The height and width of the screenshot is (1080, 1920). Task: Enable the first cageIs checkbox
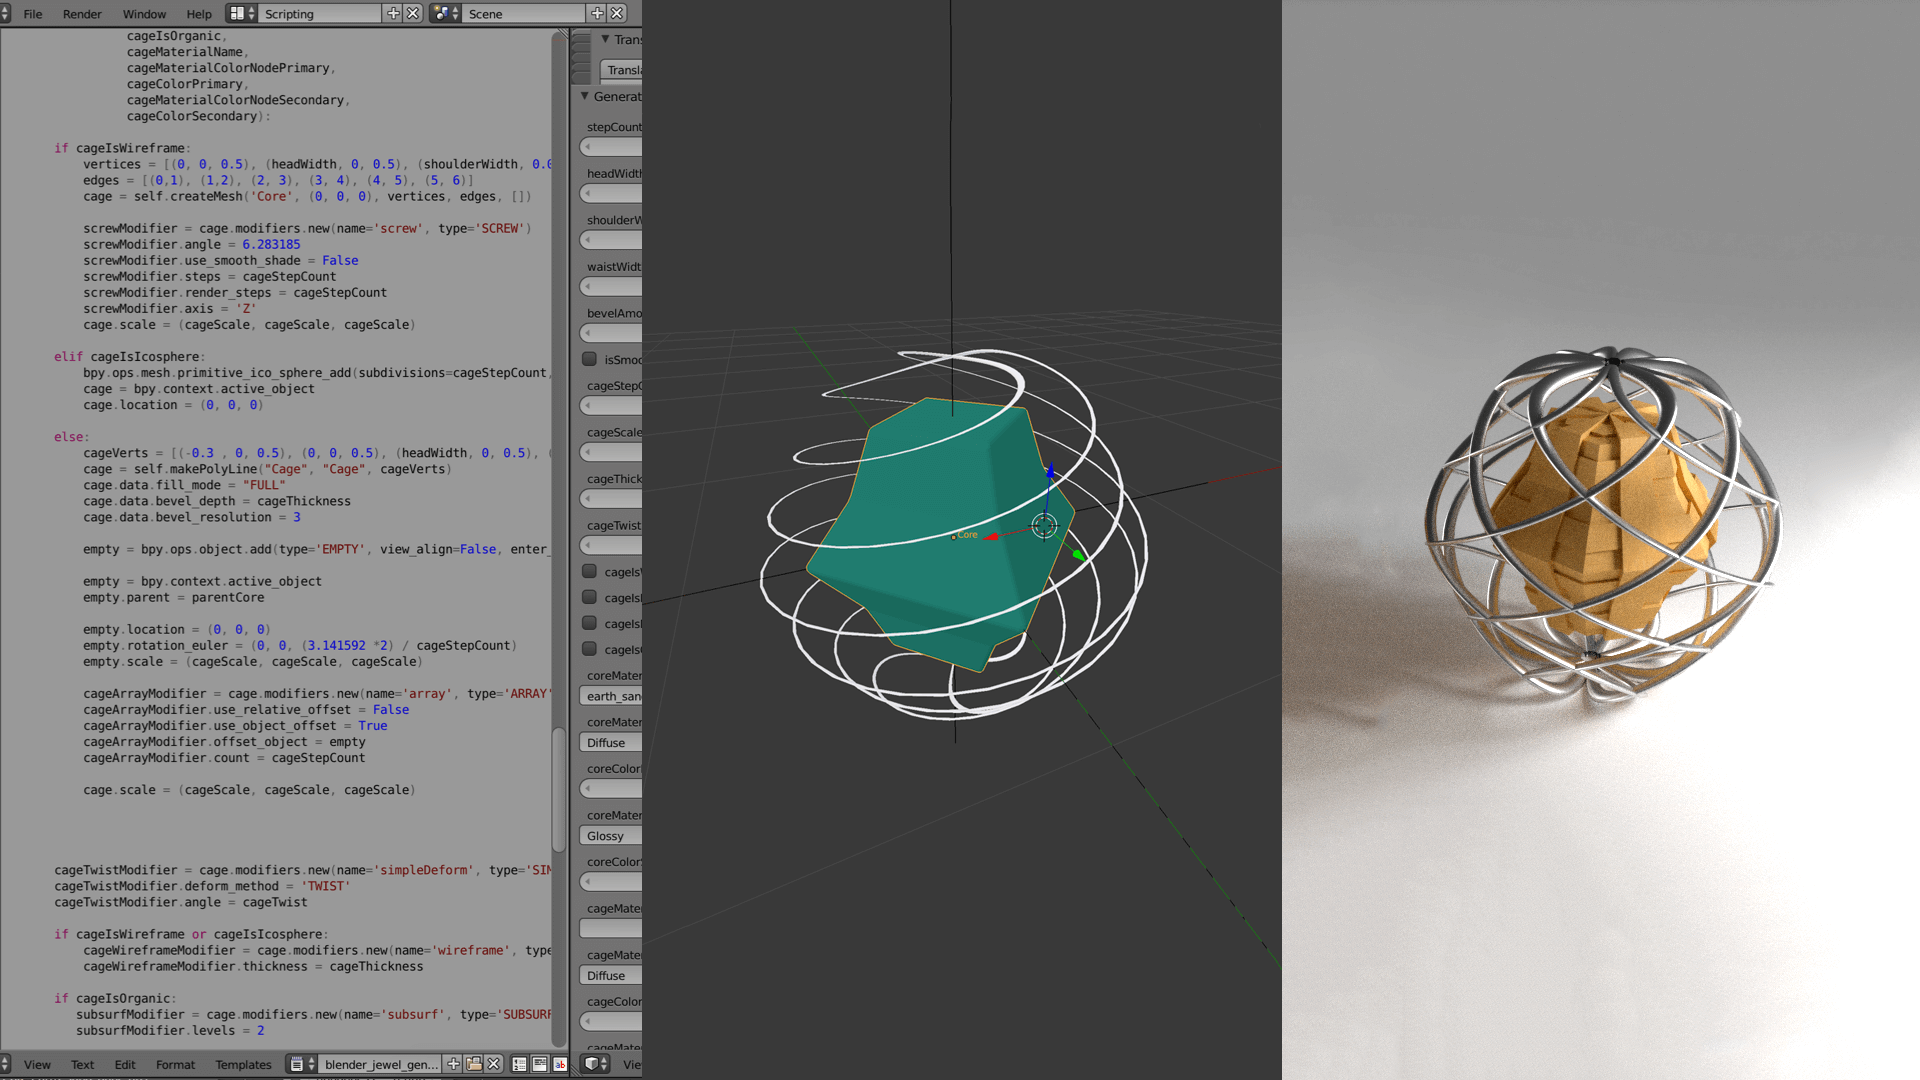[x=589, y=571]
